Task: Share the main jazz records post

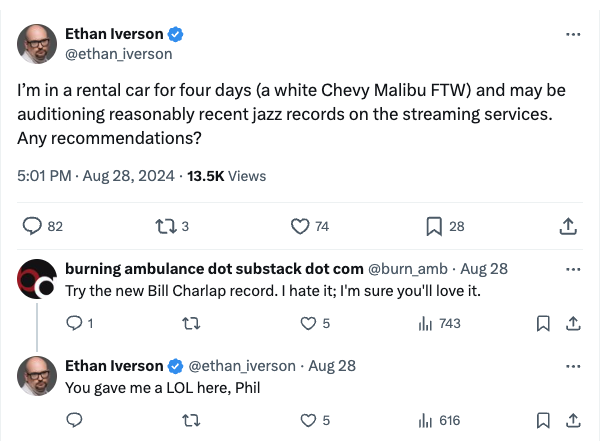Action: [568, 226]
